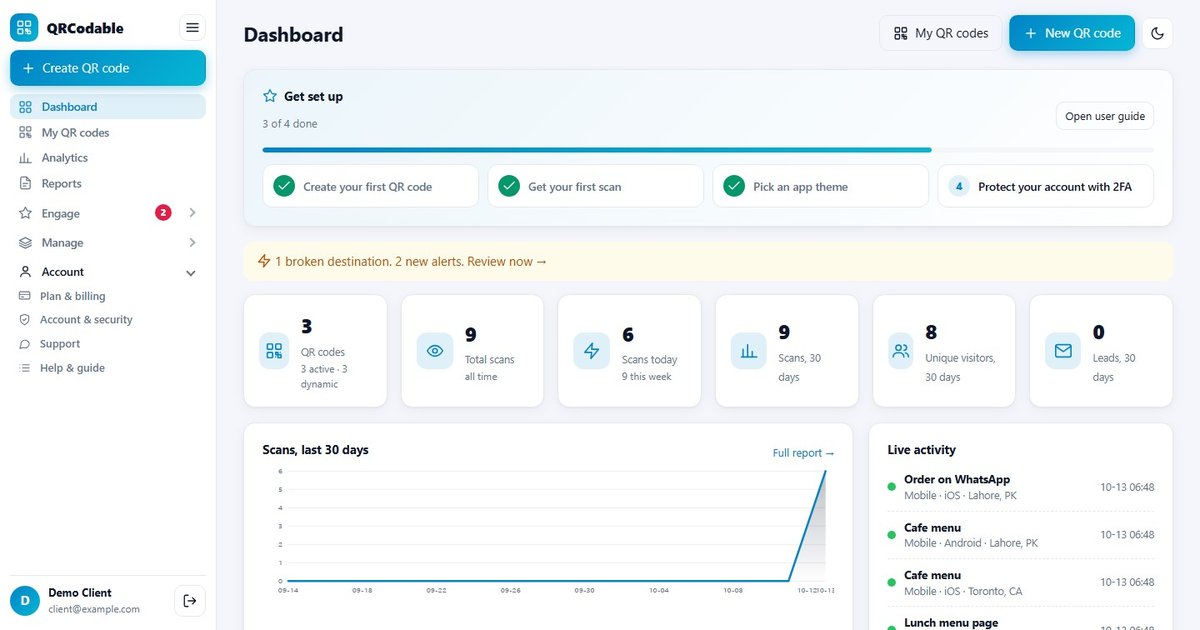
Task: Collapse sidebar with the hamburger menu icon
Action: pos(192,28)
